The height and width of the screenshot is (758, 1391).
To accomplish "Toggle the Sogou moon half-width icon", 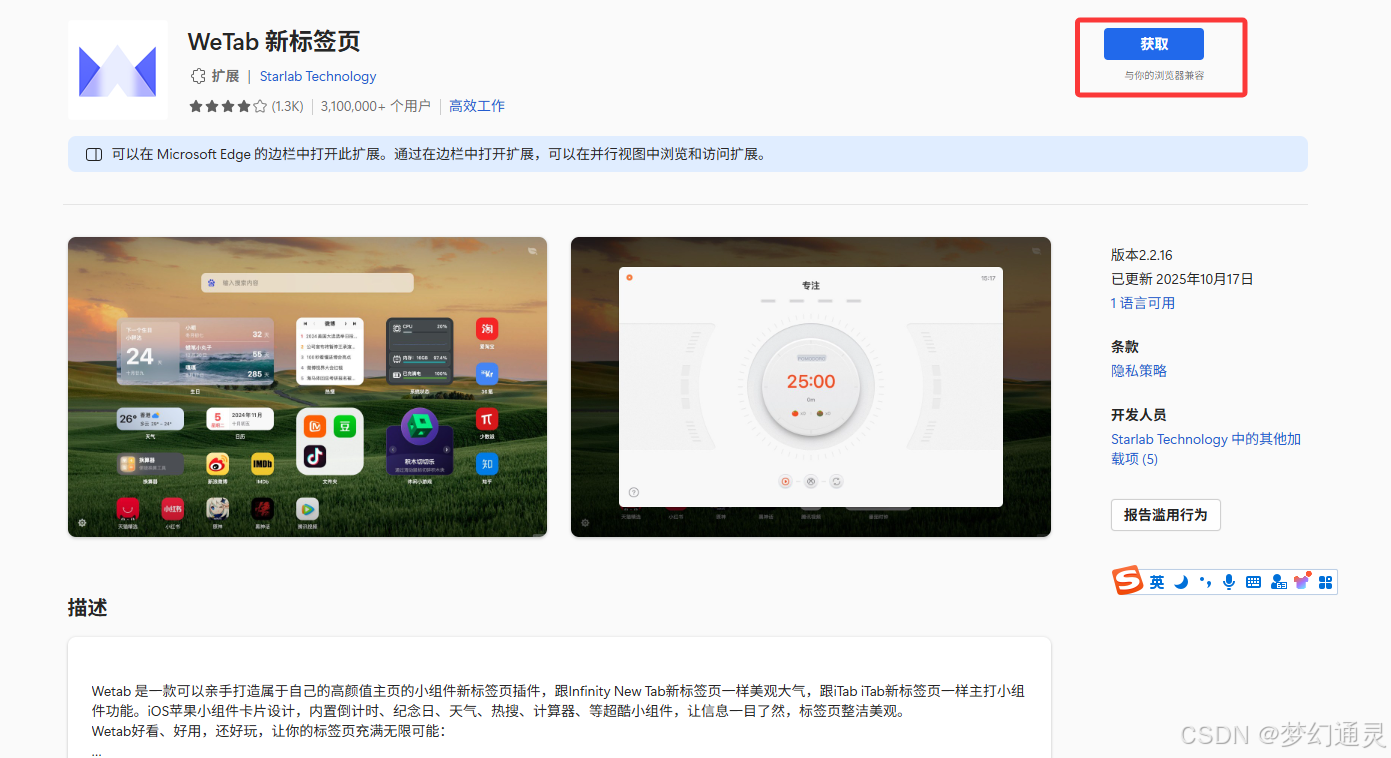I will [1181, 582].
